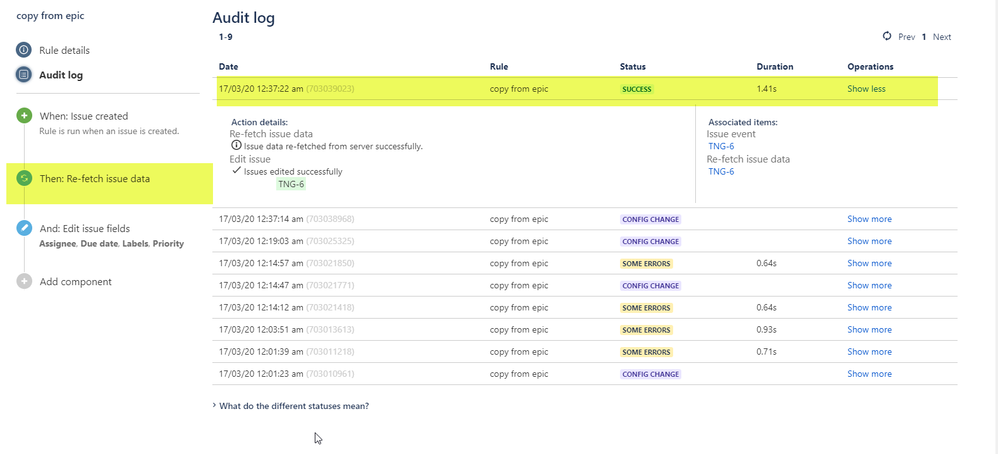
Task: Show more for the 12:14:47 am entry
Action: 869,285
